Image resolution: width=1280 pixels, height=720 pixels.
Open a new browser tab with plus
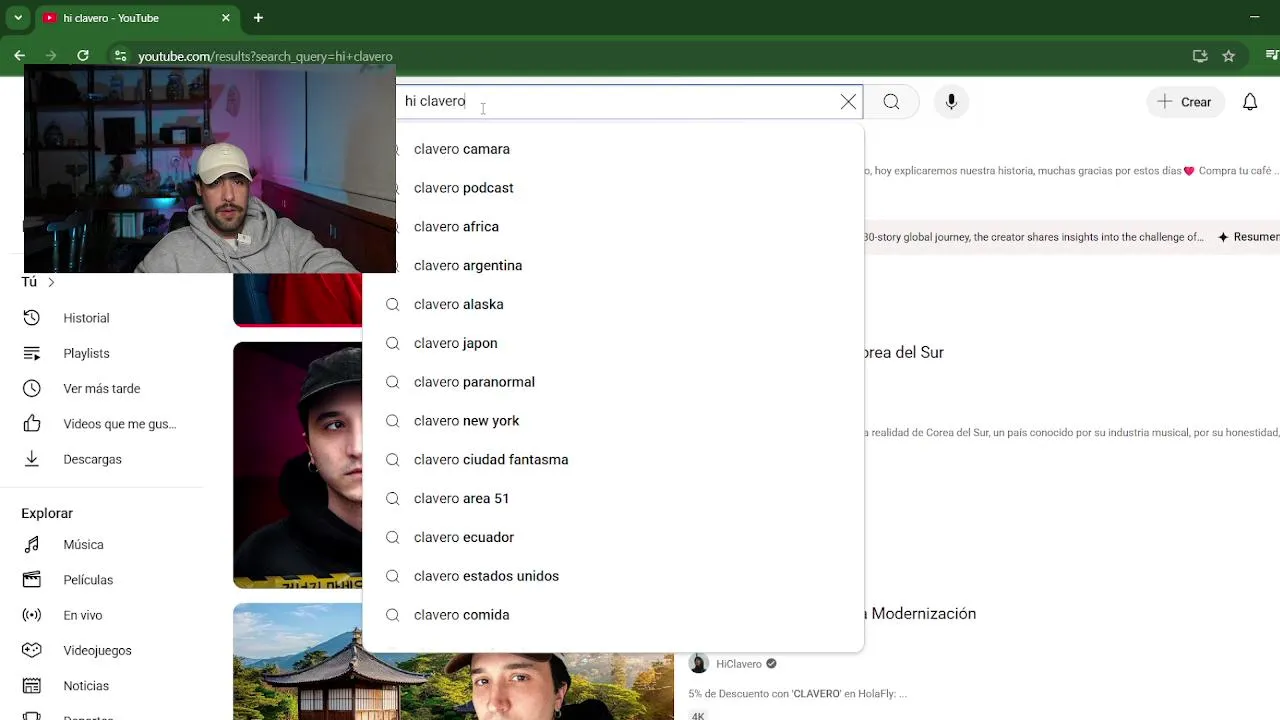pyautogui.click(x=258, y=18)
